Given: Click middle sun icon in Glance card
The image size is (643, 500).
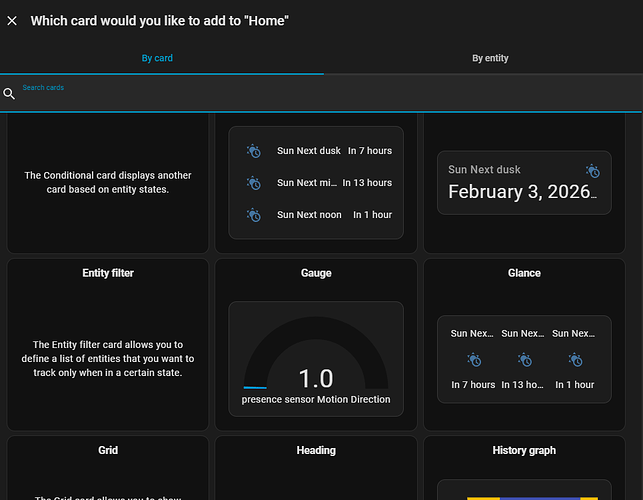Looking at the screenshot, I should (523, 359).
